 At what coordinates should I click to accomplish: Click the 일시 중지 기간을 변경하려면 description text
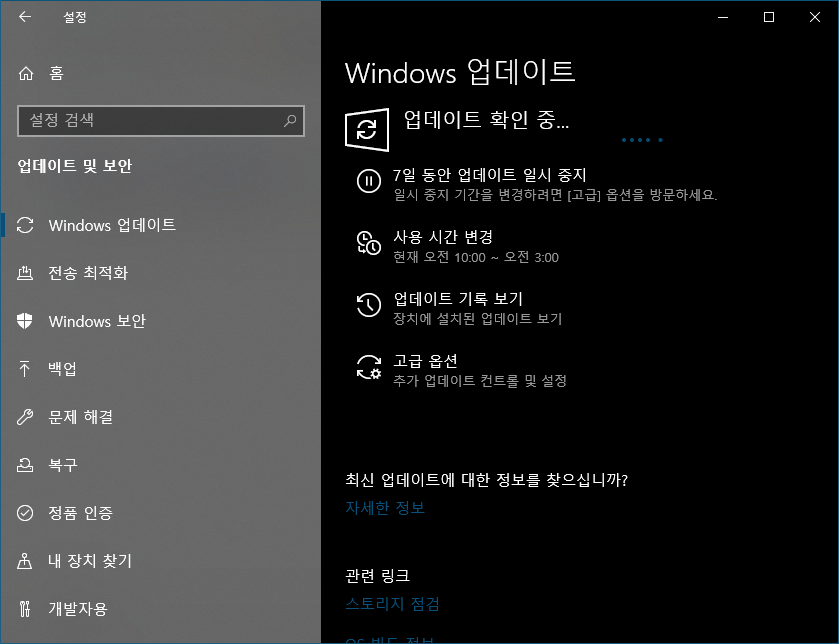pyautogui.click(x=555, y=195)
